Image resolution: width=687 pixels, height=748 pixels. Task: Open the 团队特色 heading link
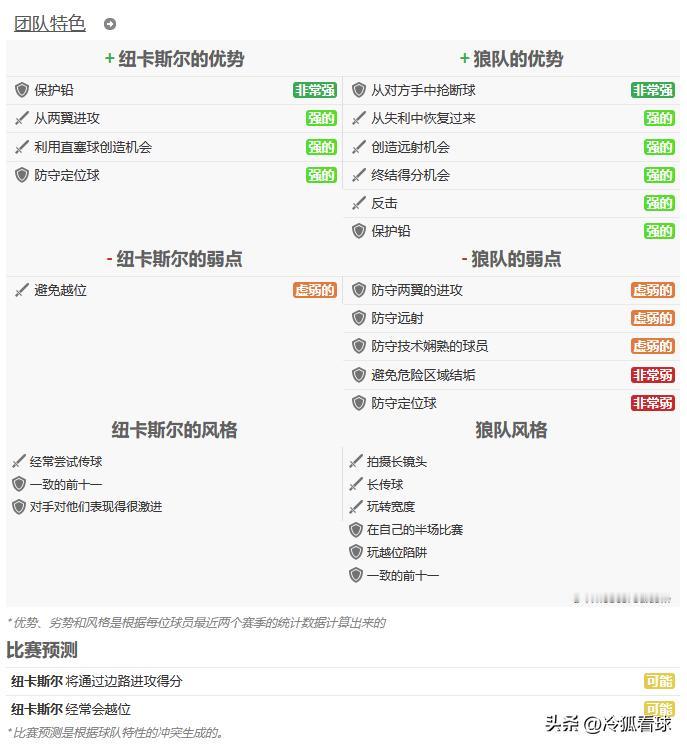click(50, 23)
